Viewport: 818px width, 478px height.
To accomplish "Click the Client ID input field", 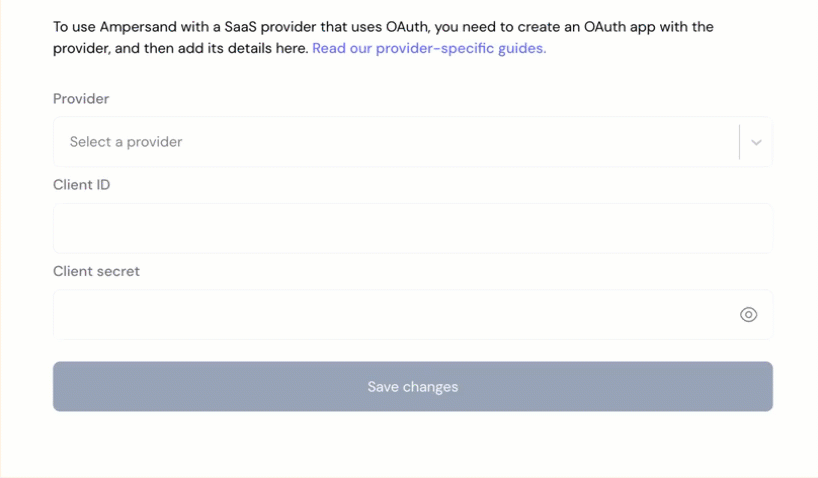I will [x=413, y=229].
